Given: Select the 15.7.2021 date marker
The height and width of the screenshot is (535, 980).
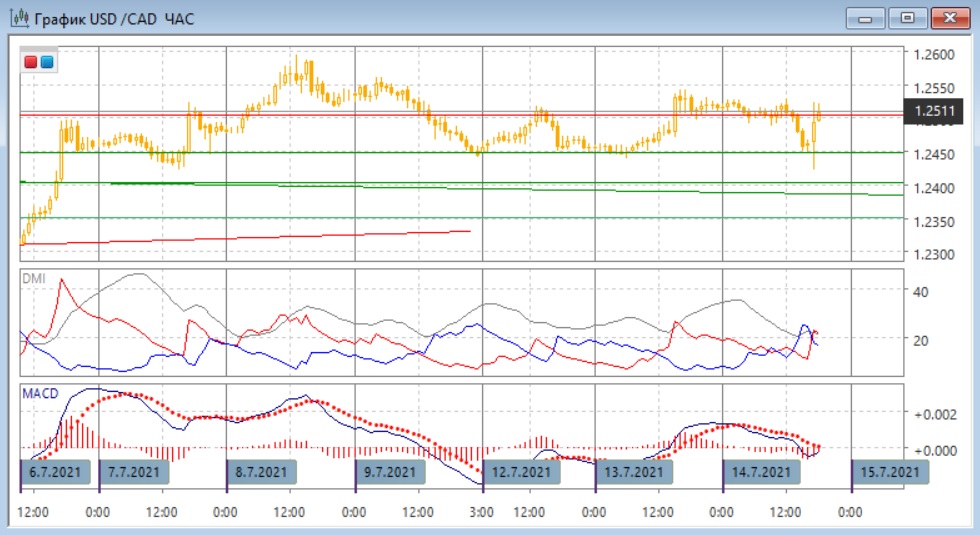Looking at the screenshot, I should (888, 471).
